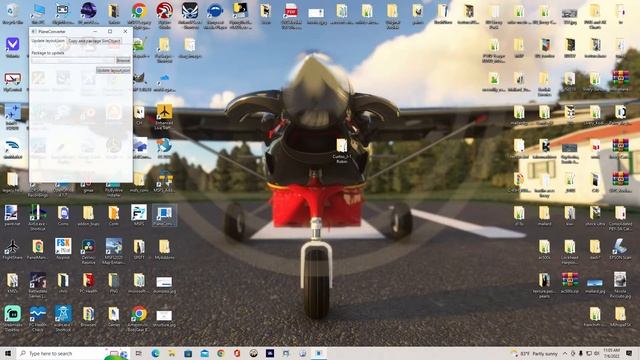Click the Browse button in PlaneConverter
Viewport: 640px width, 360px height.
[x=123, y=60]
